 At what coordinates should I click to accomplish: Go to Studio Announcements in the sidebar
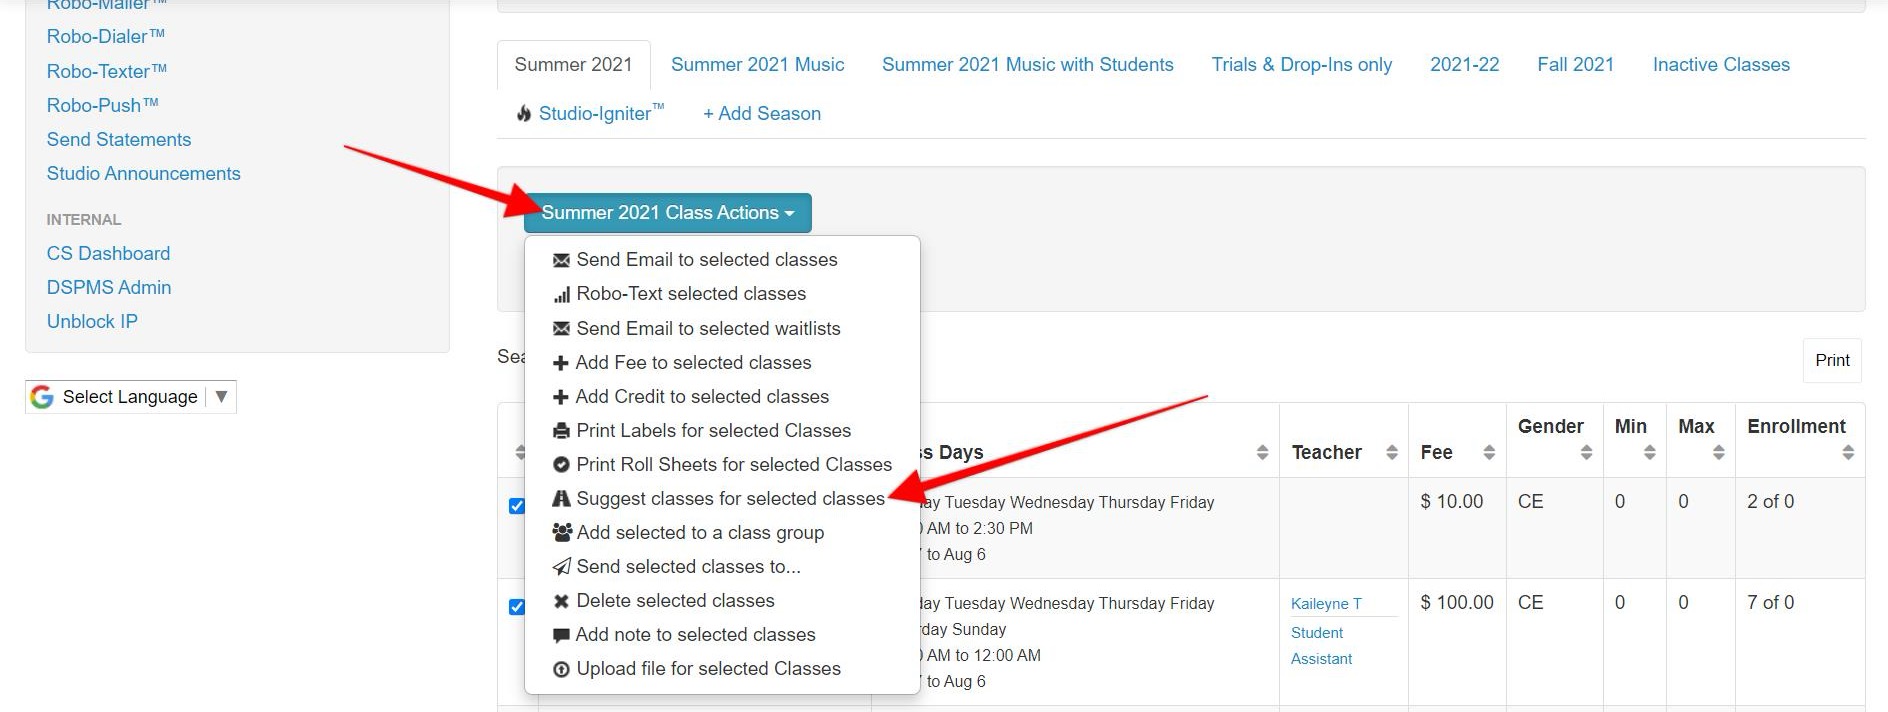click(x=143, y=174)
